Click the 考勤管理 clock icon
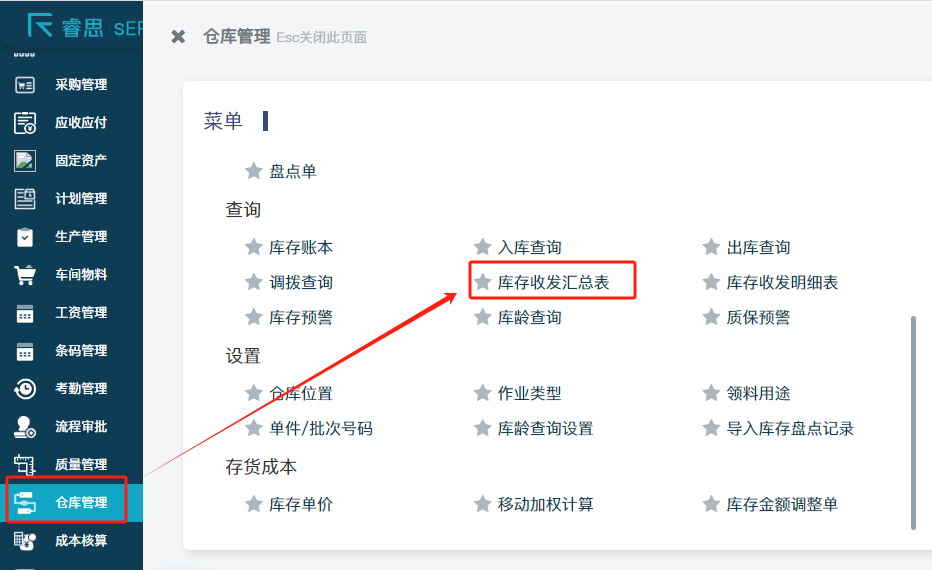Screen dimensions: 932x570 pos(25,389)
